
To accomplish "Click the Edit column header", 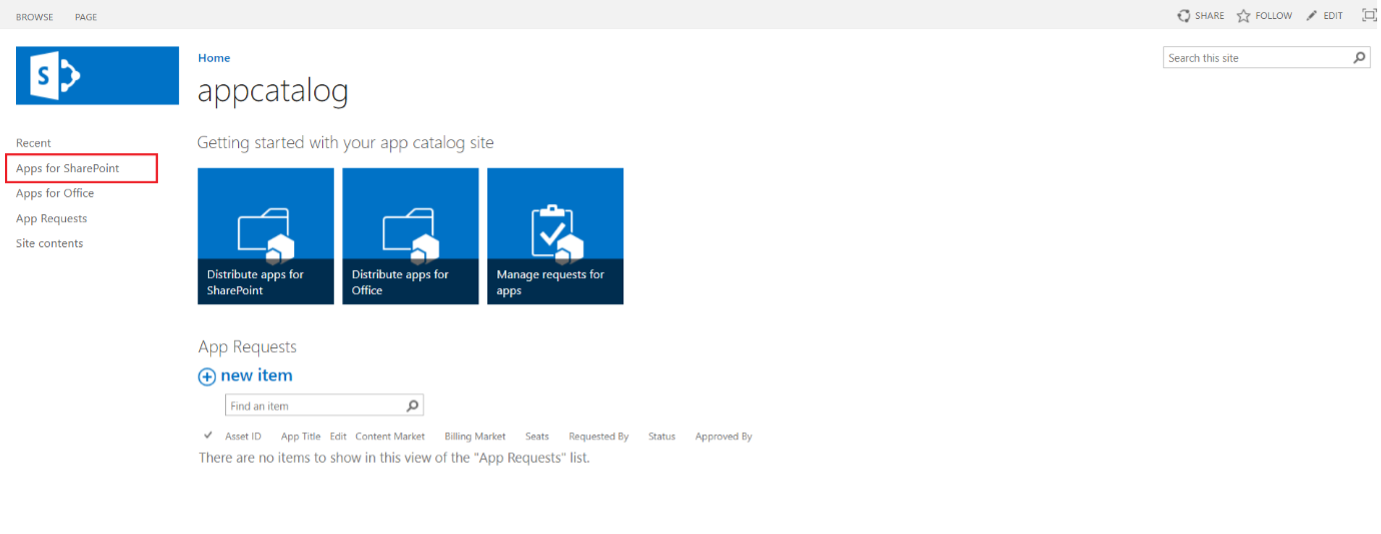I will click(x=338, y=436).
